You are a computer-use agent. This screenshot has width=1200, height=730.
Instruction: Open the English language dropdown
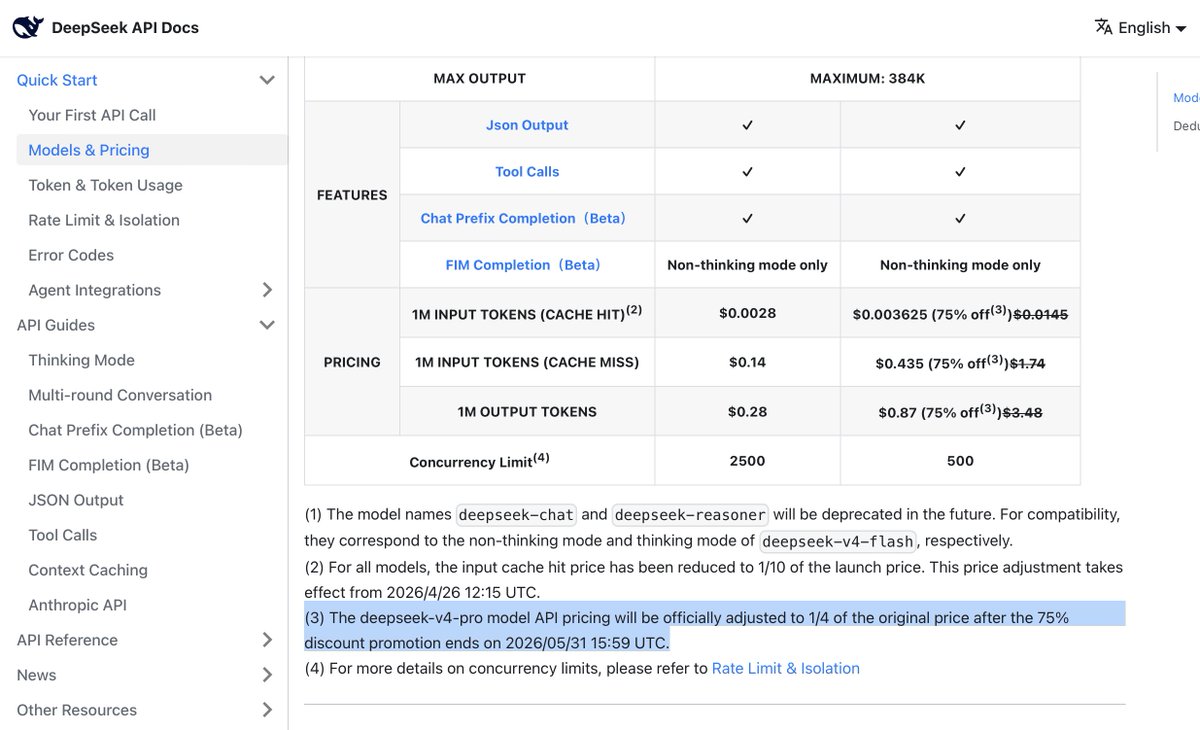coord(1141,28)
